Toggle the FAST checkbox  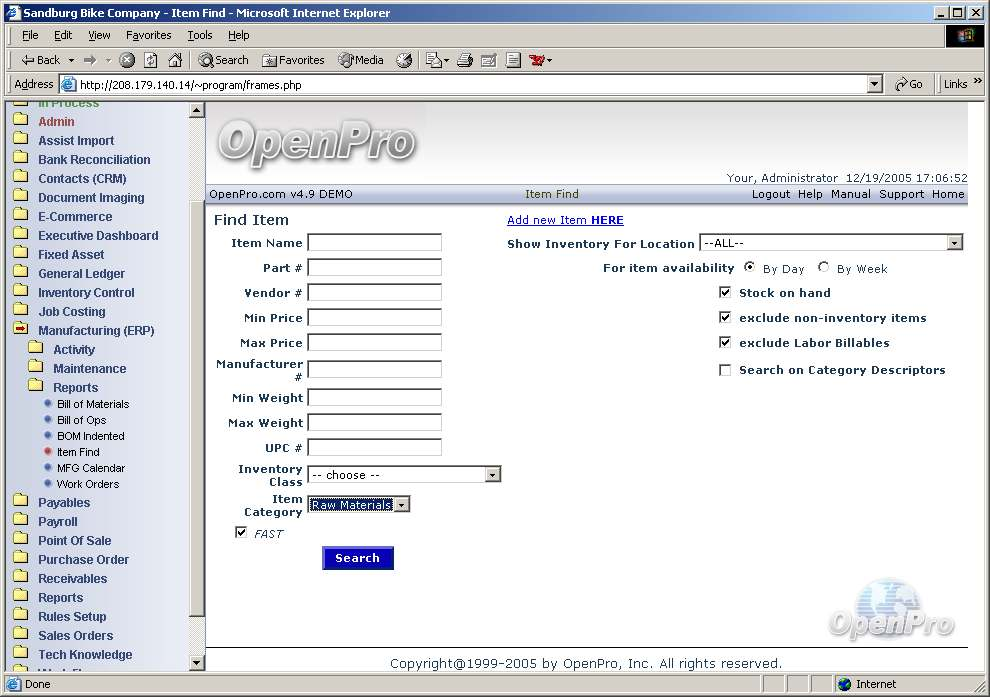(241, 533)
